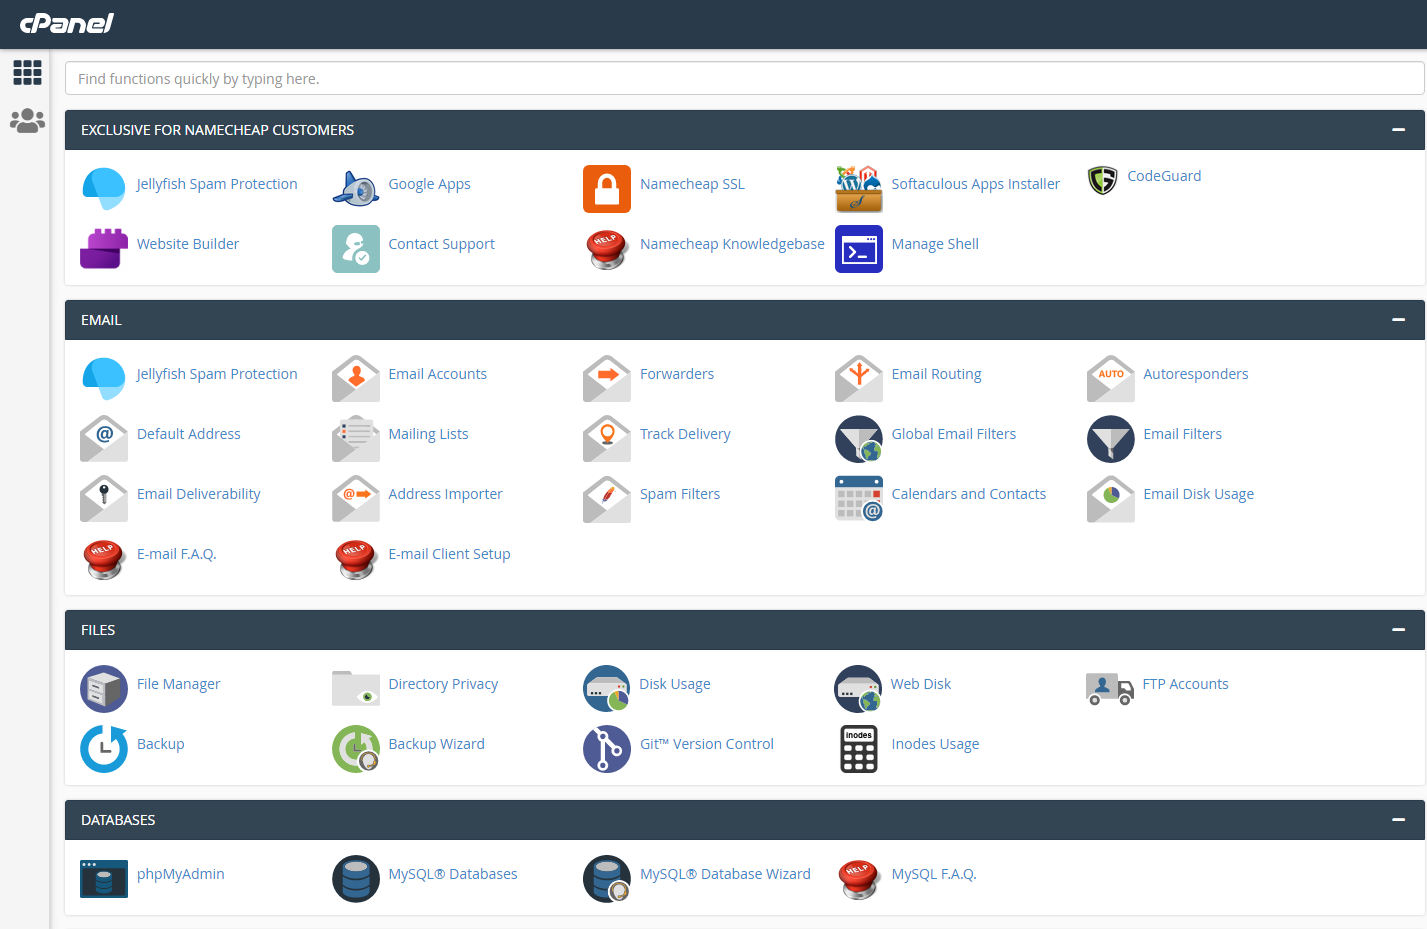Click the FILES section header title
The image size is (1427, 929).
coord(98,630)
